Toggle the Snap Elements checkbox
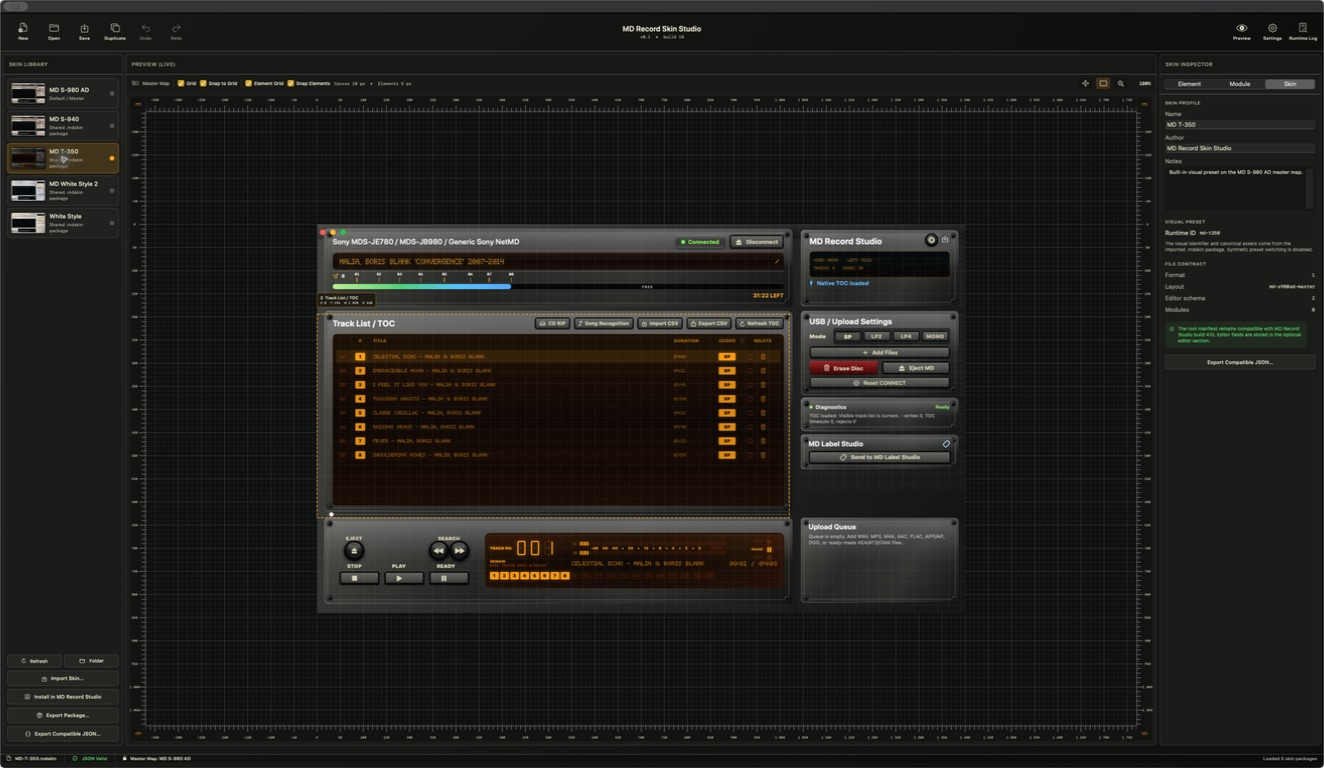Screen dimensions: 1324x768 tap(291, 83)
